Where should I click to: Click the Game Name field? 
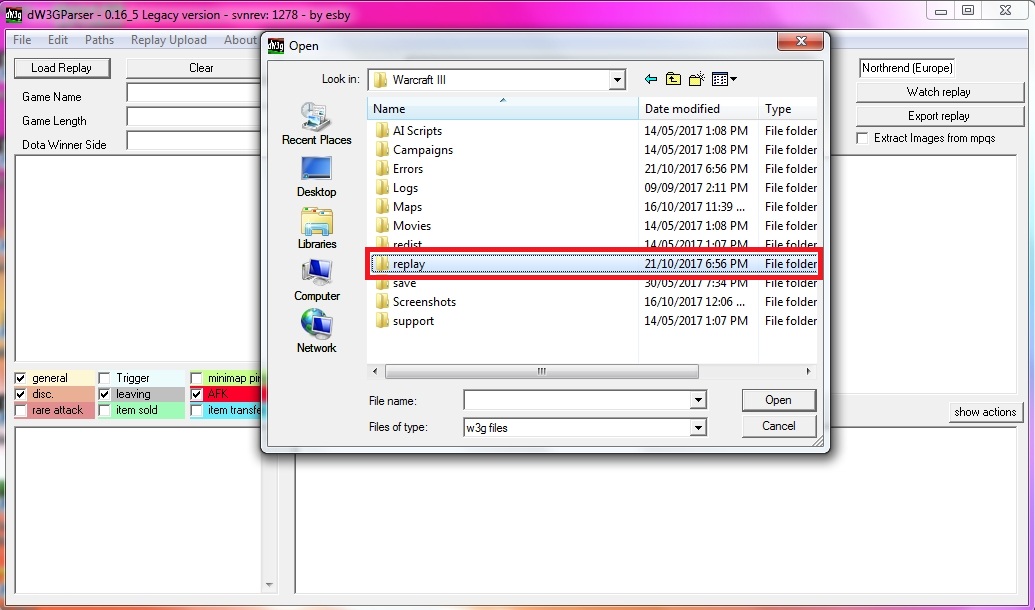point(194,93)
